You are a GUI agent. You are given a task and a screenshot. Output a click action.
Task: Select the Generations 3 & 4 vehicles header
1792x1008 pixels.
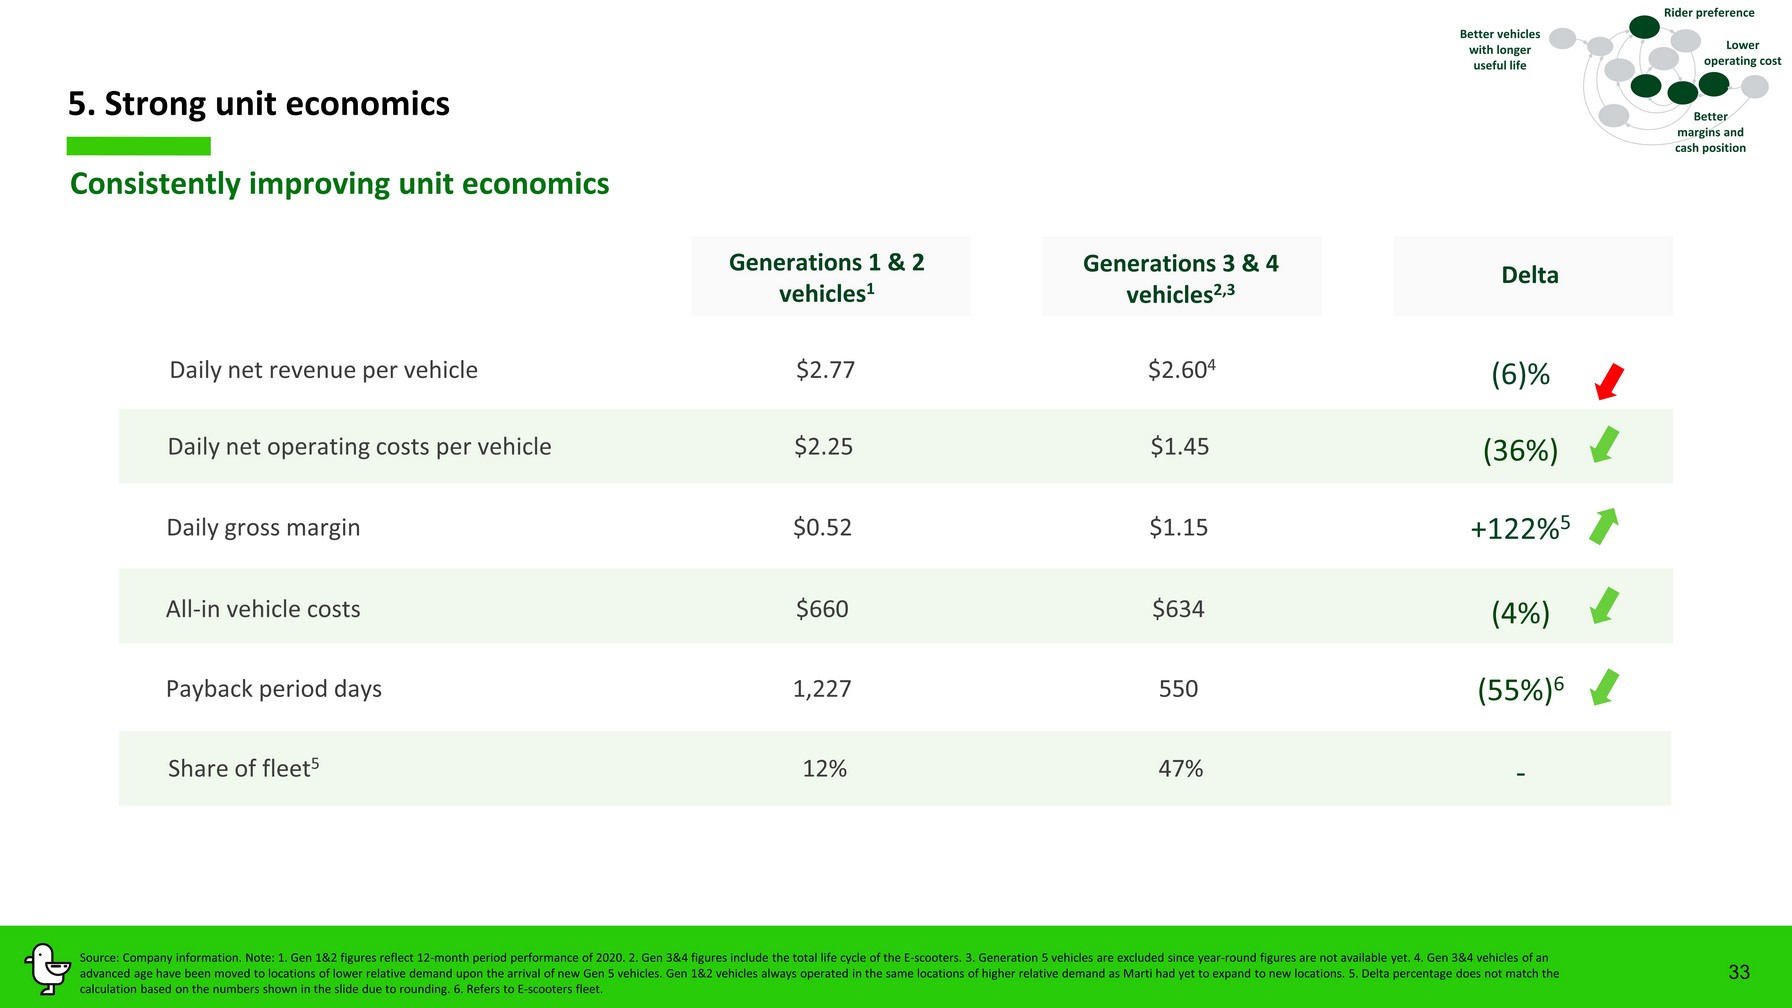1181,278
